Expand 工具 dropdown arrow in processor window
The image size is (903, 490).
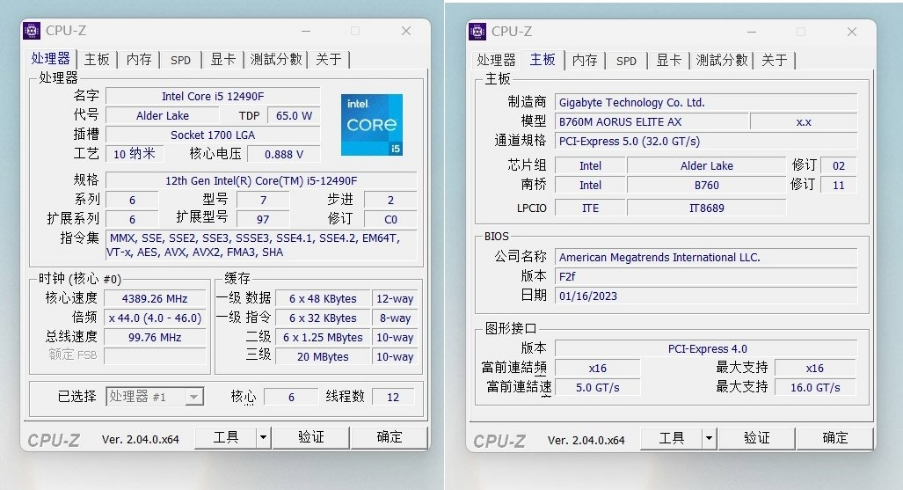click(263, 437)
